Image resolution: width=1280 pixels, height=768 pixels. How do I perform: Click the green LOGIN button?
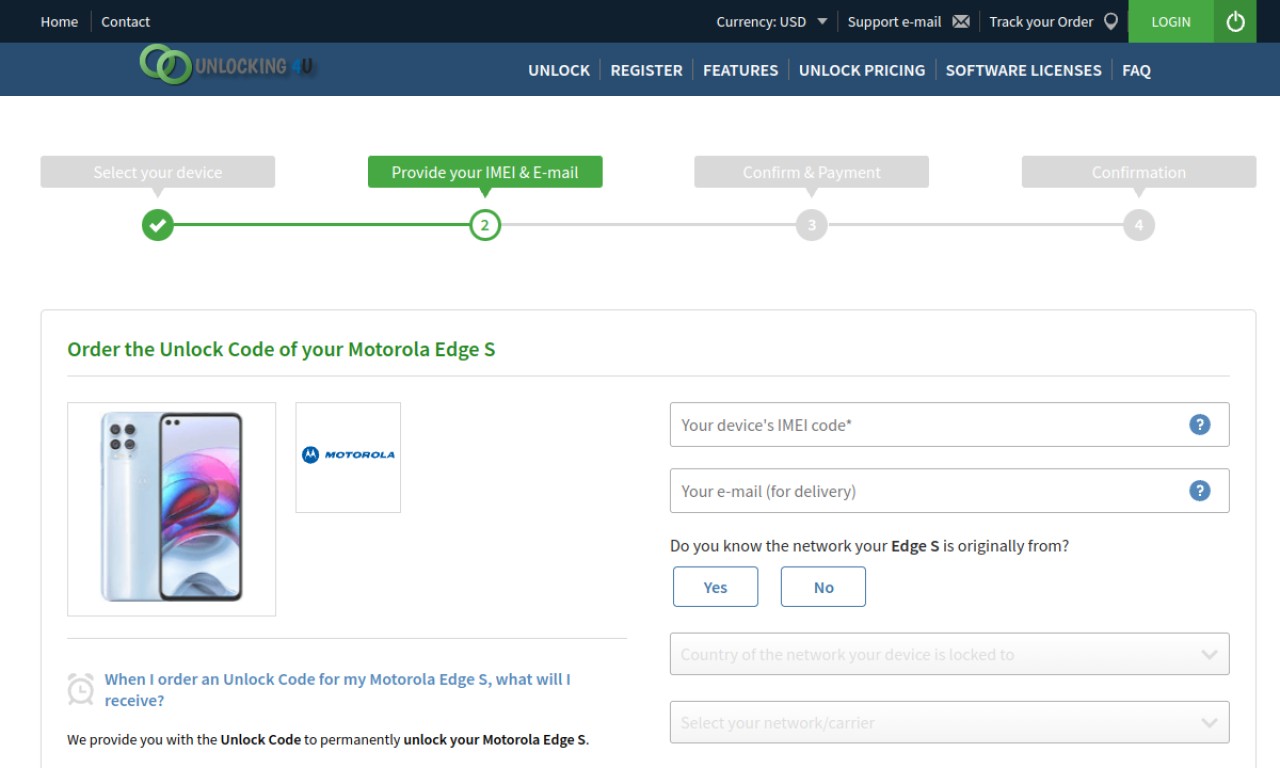pos(1171,21)
